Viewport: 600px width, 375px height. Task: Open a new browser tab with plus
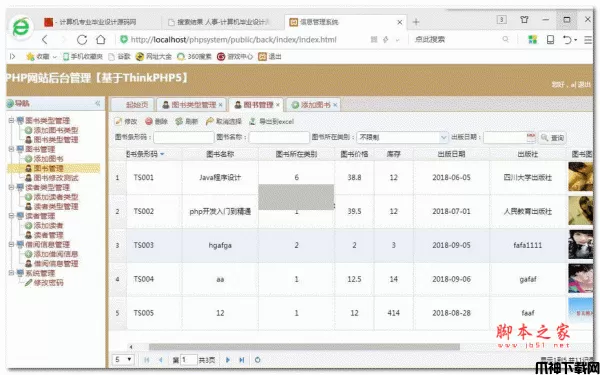(x=416, y=22)
